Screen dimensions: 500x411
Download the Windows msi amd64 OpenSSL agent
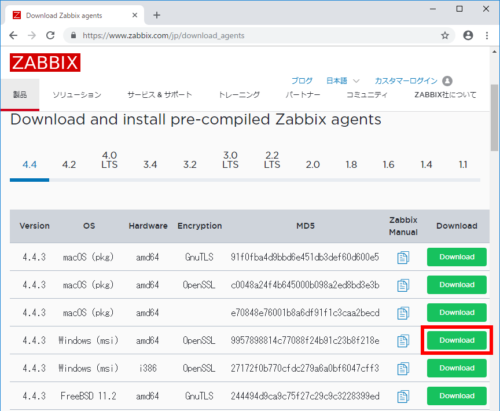tap(457, 340)
